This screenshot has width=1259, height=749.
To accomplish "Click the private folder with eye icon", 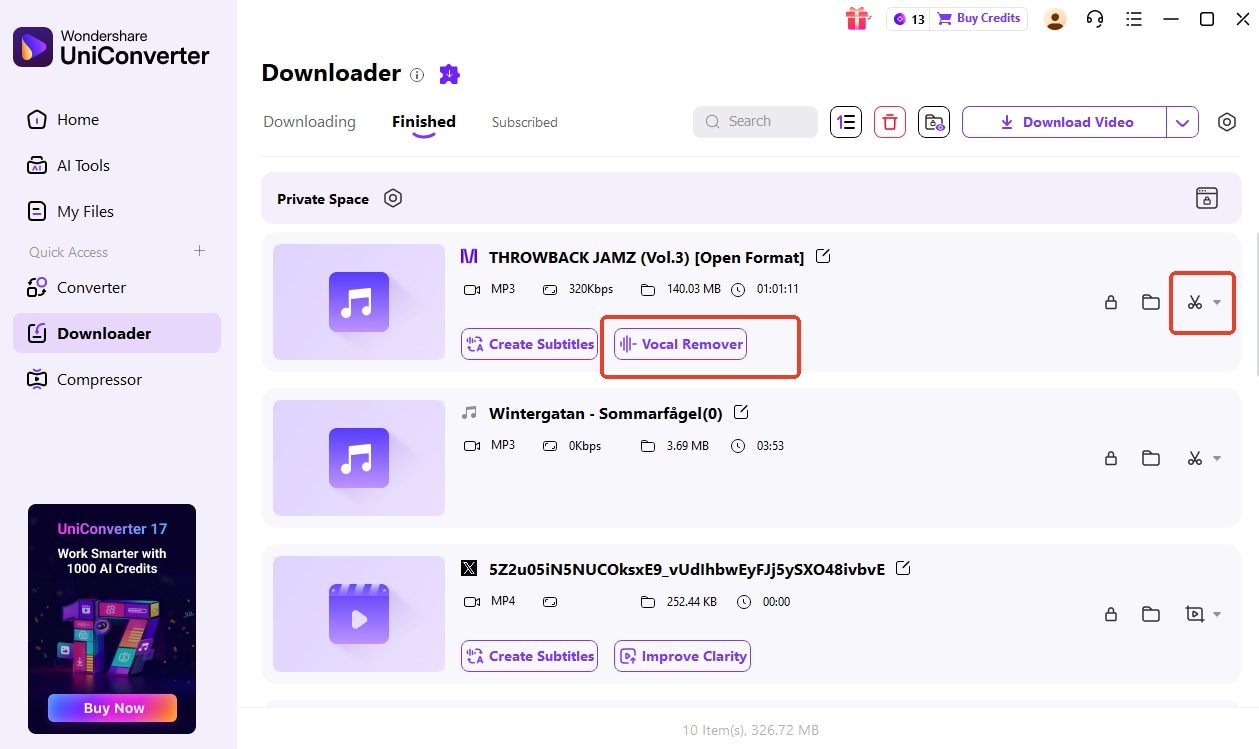I will pos(934,121).
